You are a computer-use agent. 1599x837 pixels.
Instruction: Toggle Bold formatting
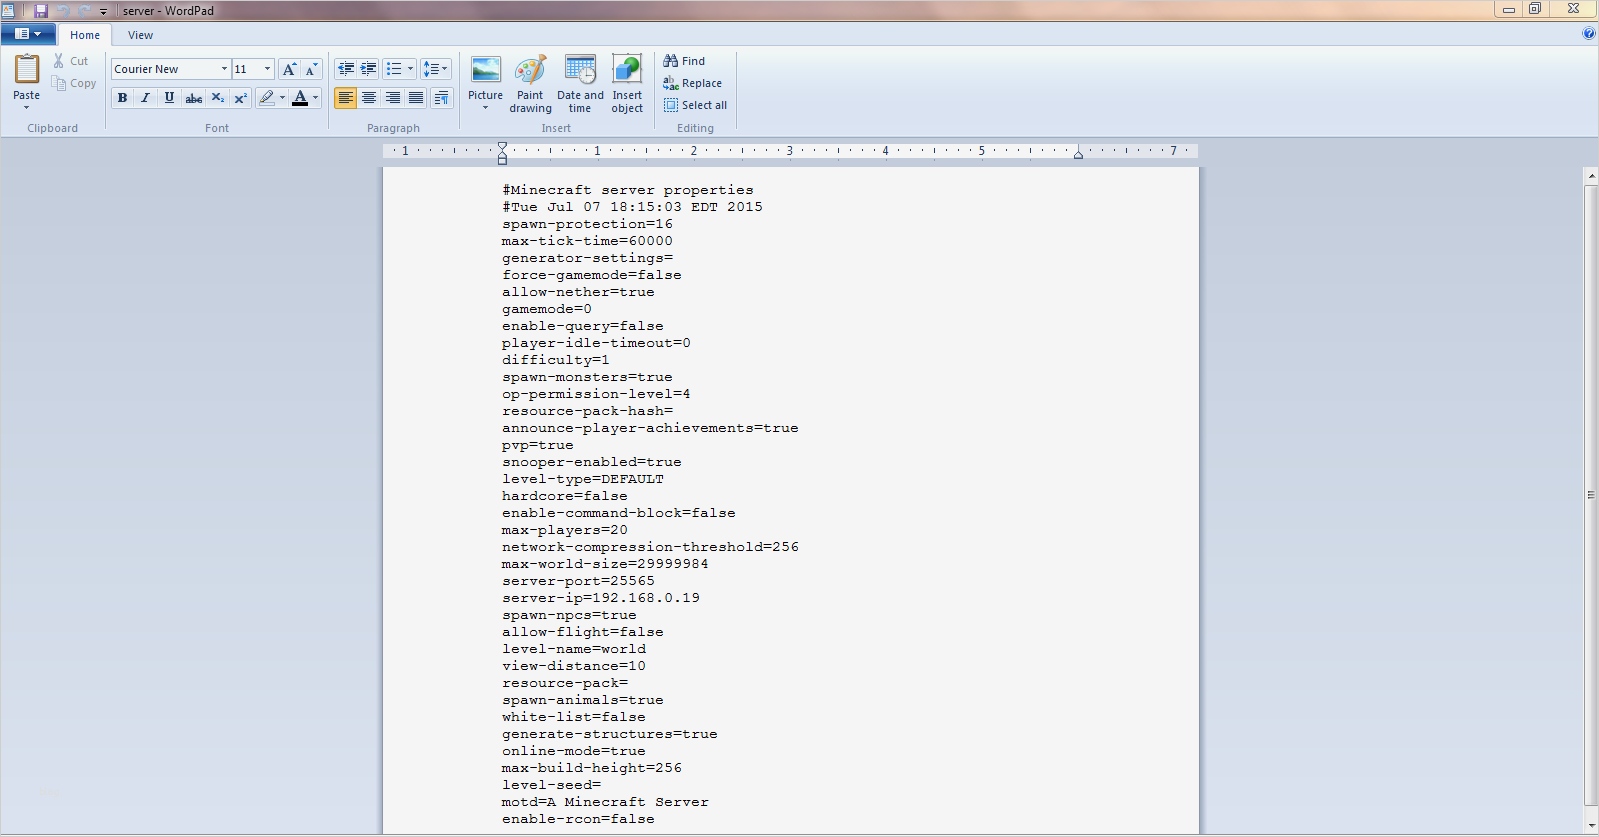tap(122, 98)
